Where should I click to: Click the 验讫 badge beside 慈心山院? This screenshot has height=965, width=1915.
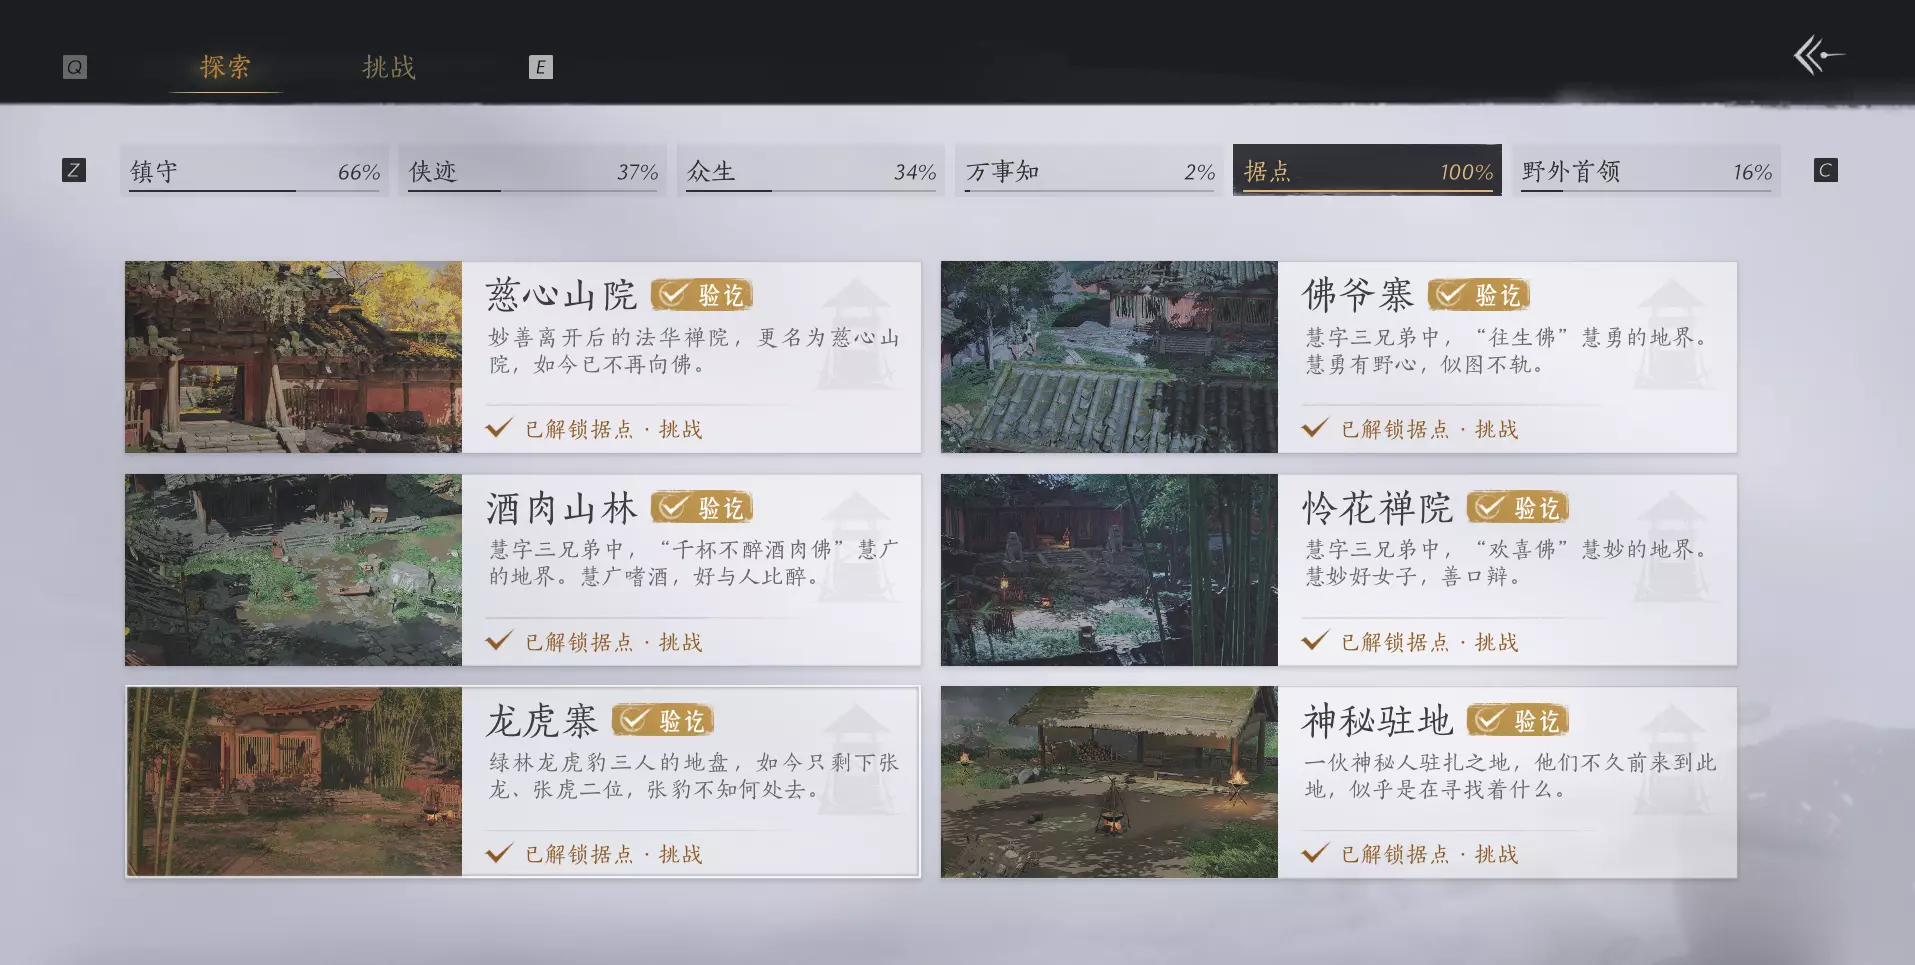pos(702,295)
